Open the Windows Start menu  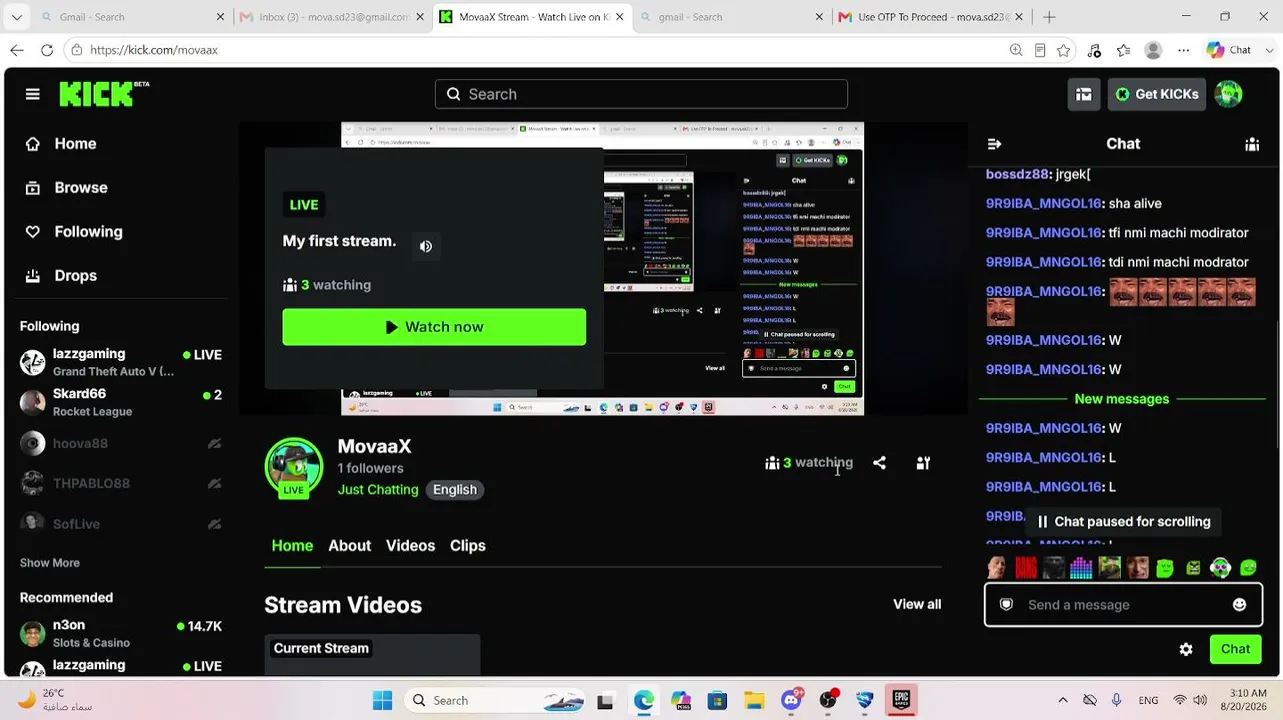pyautogui.click(x=383, y=700)
